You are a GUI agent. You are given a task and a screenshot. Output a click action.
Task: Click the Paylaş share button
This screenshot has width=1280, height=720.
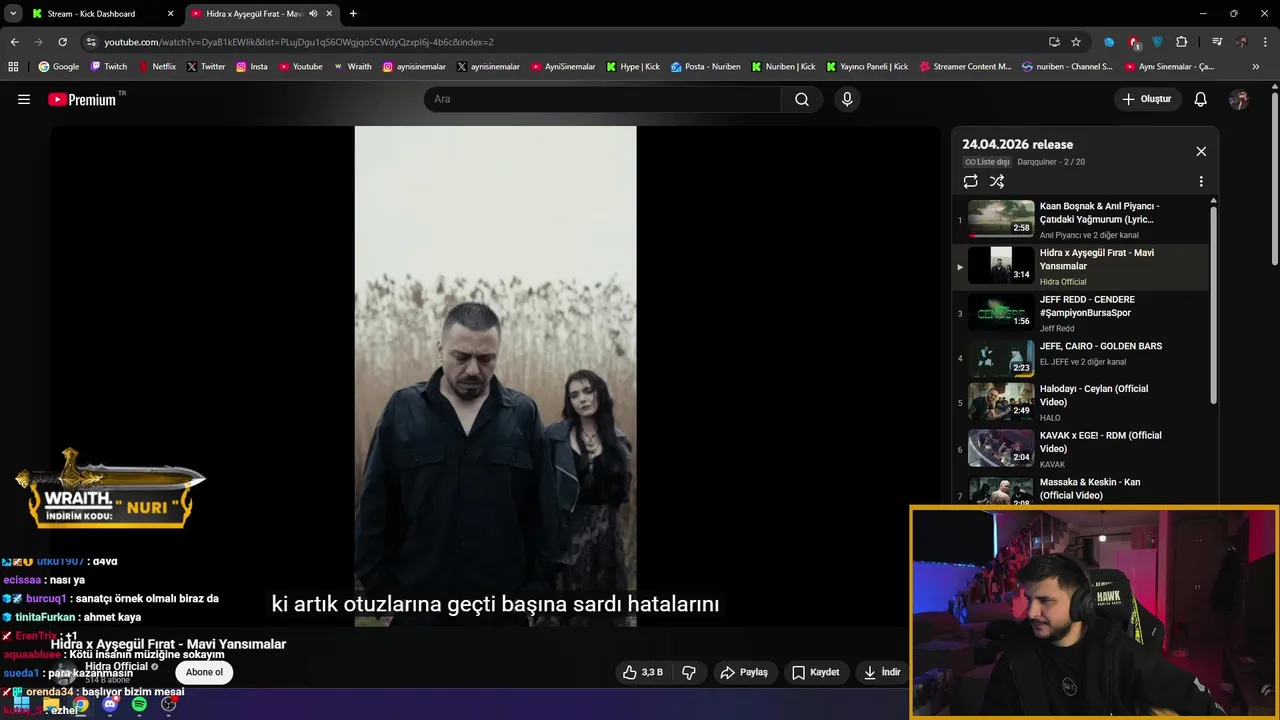[744, 672]
